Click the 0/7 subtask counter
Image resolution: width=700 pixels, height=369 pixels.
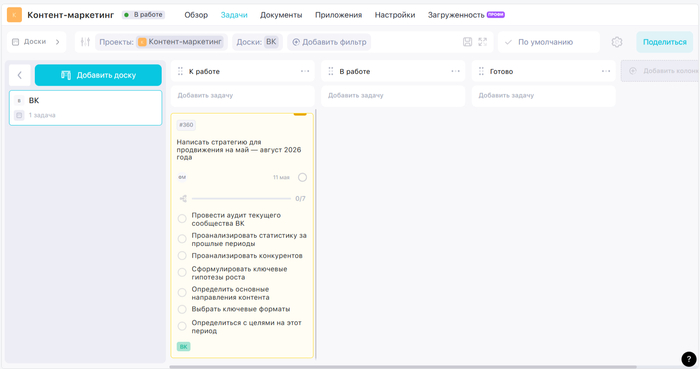coord(300,199)
